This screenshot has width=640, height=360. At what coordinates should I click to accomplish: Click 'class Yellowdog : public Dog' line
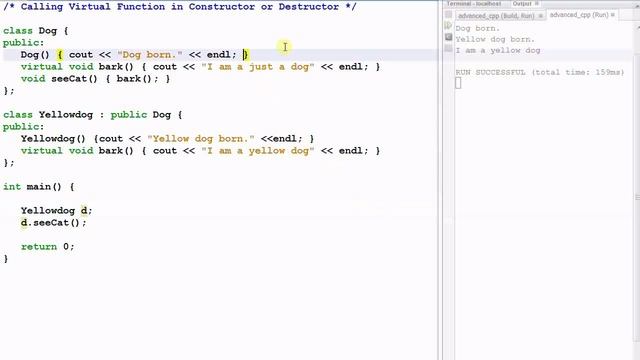coord(92,115)
